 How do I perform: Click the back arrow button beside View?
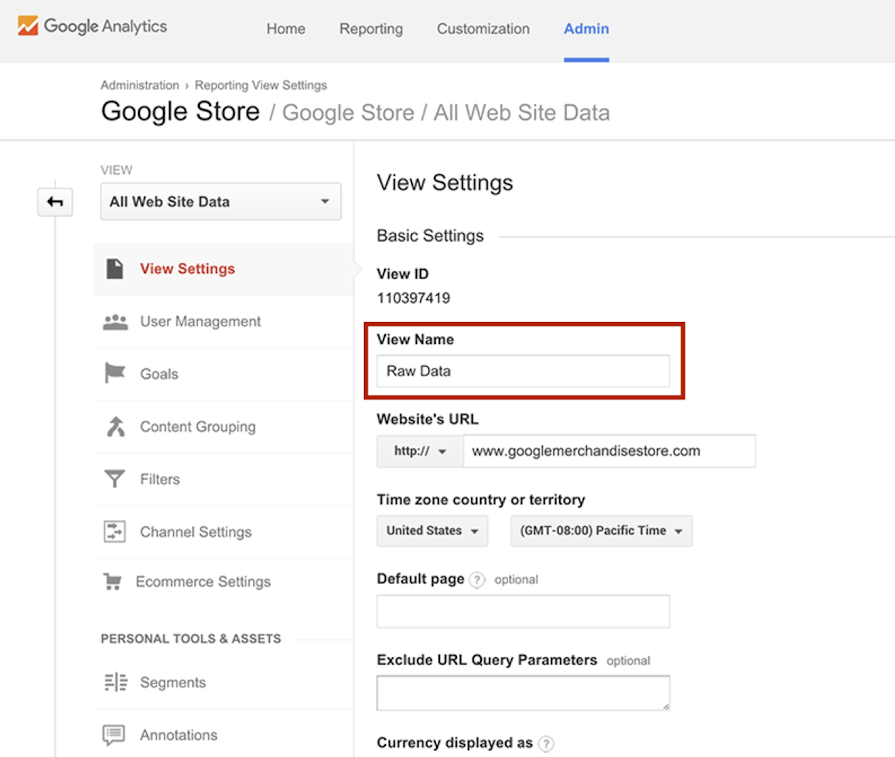55,202
